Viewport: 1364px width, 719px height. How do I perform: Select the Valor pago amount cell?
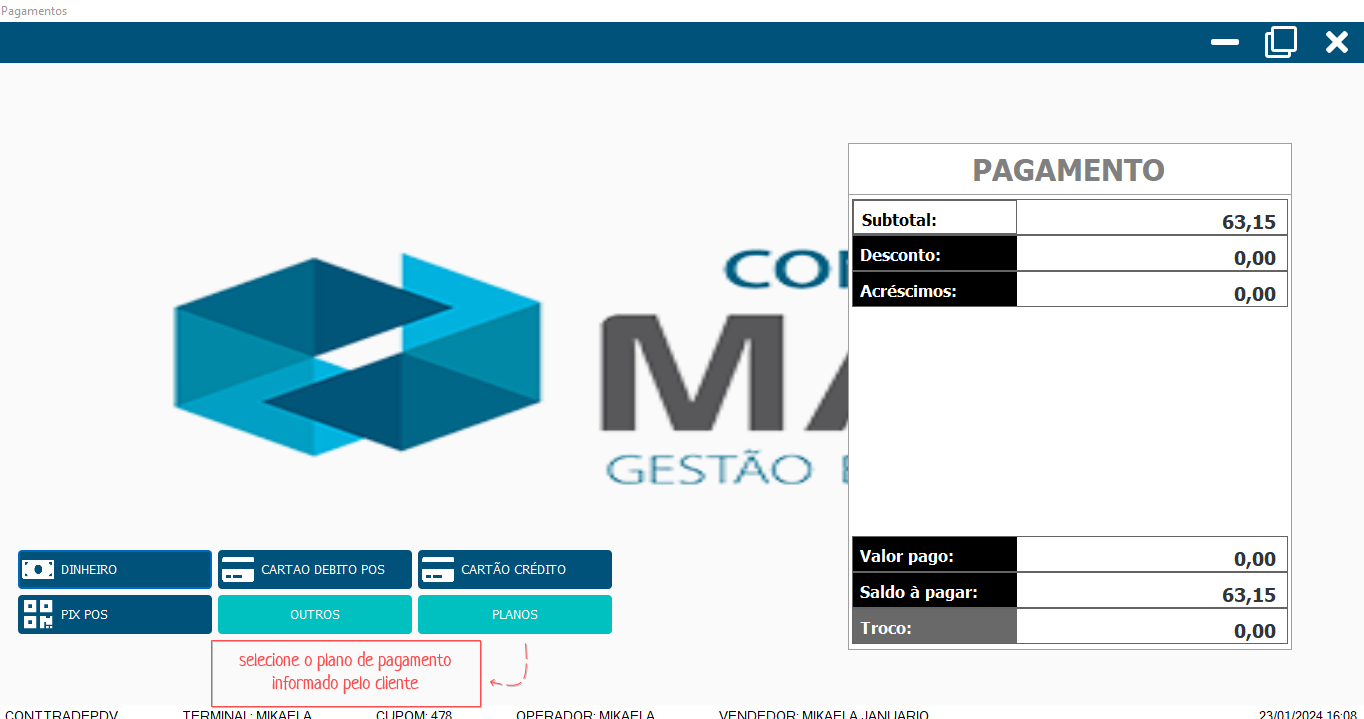tap(1151, 556)
